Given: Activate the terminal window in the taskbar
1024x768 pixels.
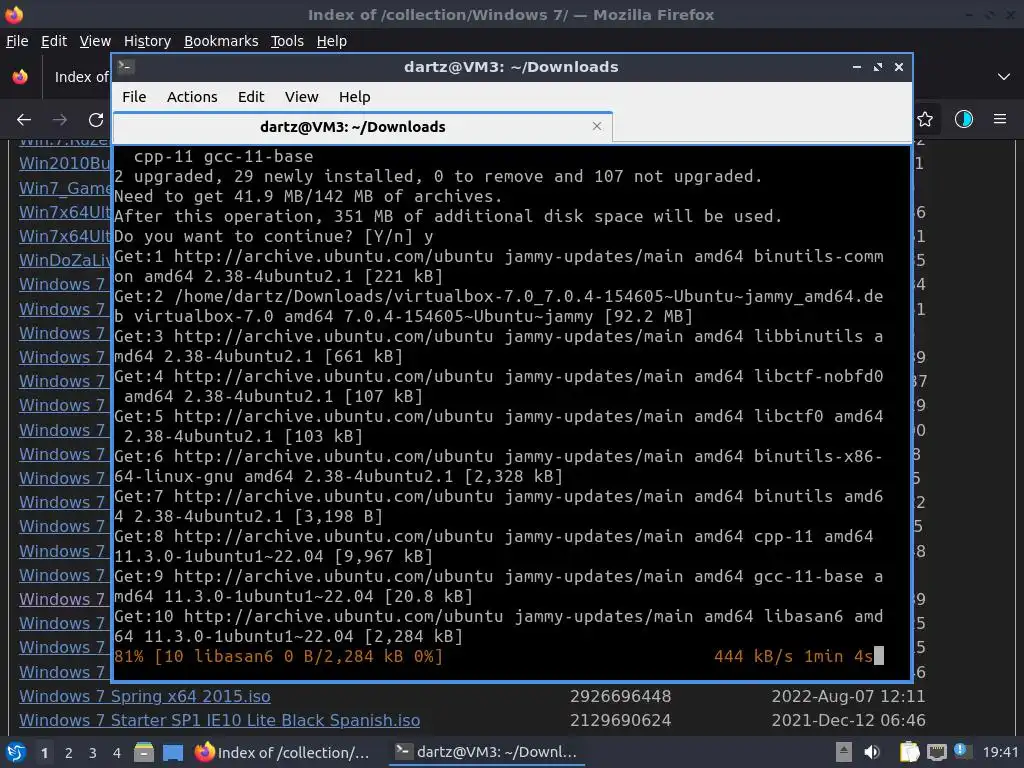Looking at the screenshot, I should (487, 752).
